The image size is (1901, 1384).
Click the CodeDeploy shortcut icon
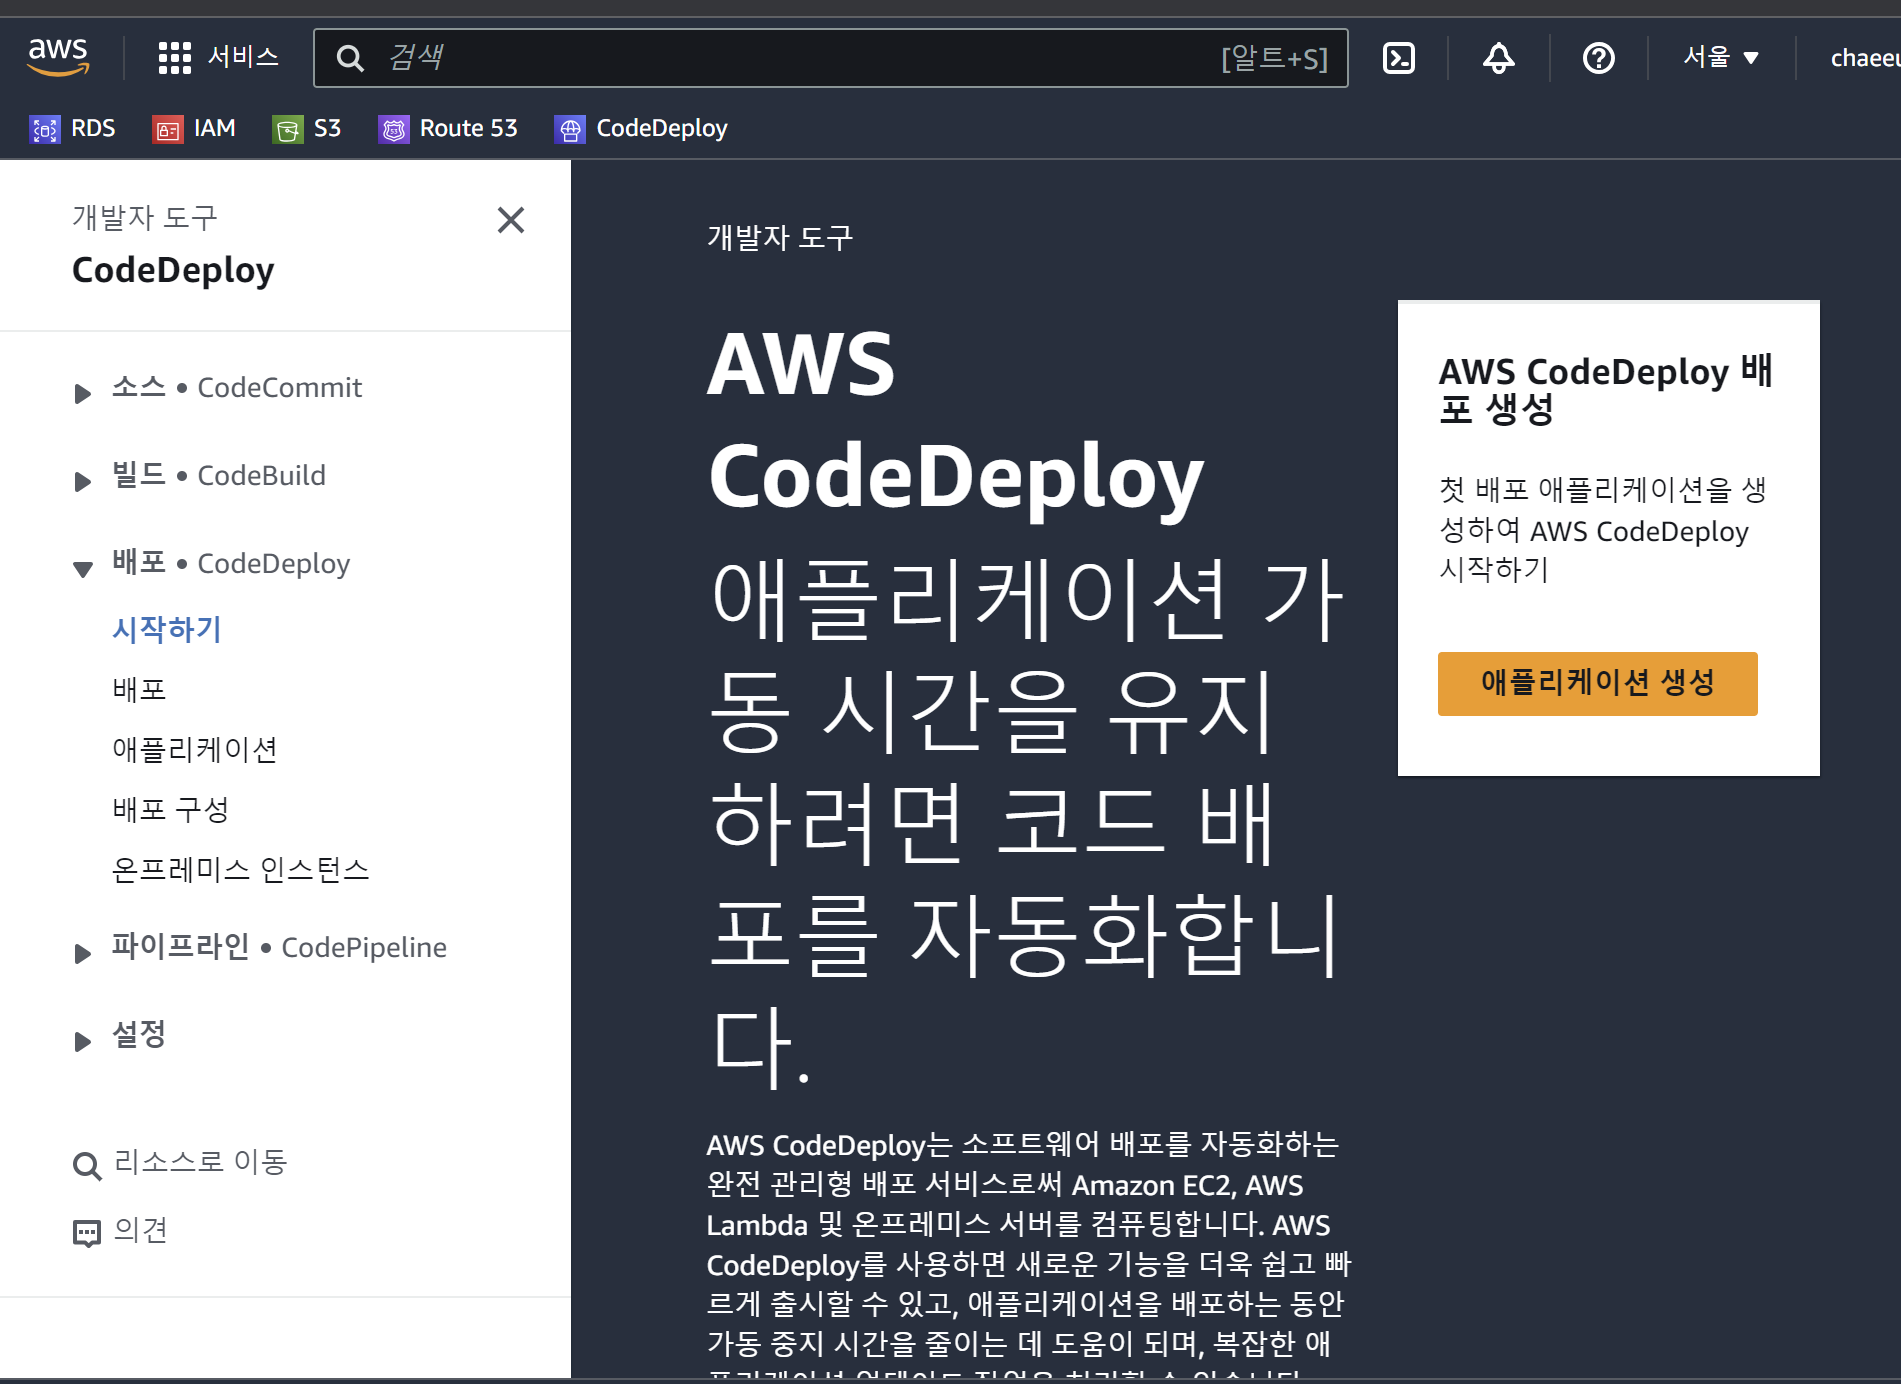pos(570,129)
